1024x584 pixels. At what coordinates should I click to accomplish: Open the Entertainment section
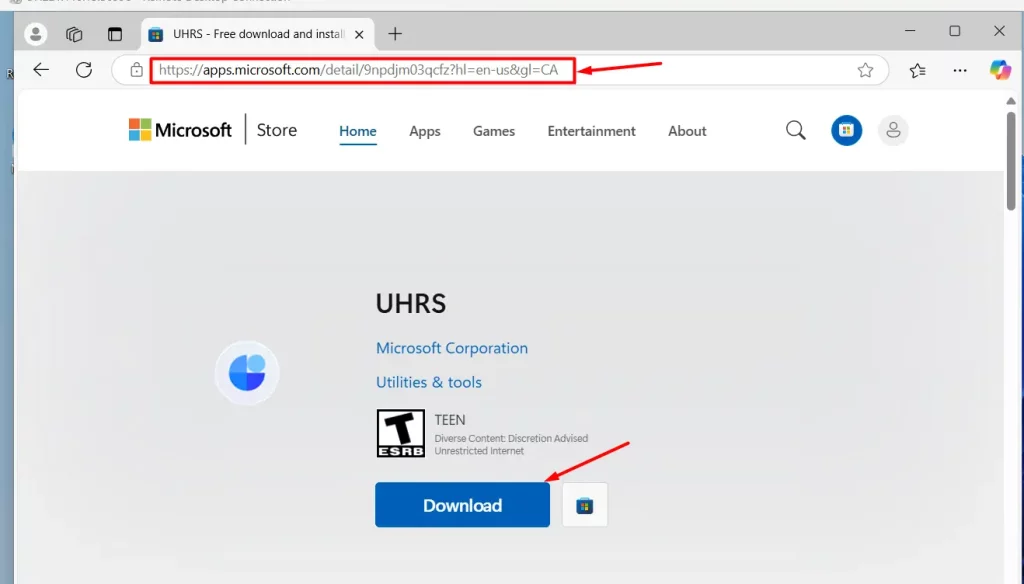(591, 131)
